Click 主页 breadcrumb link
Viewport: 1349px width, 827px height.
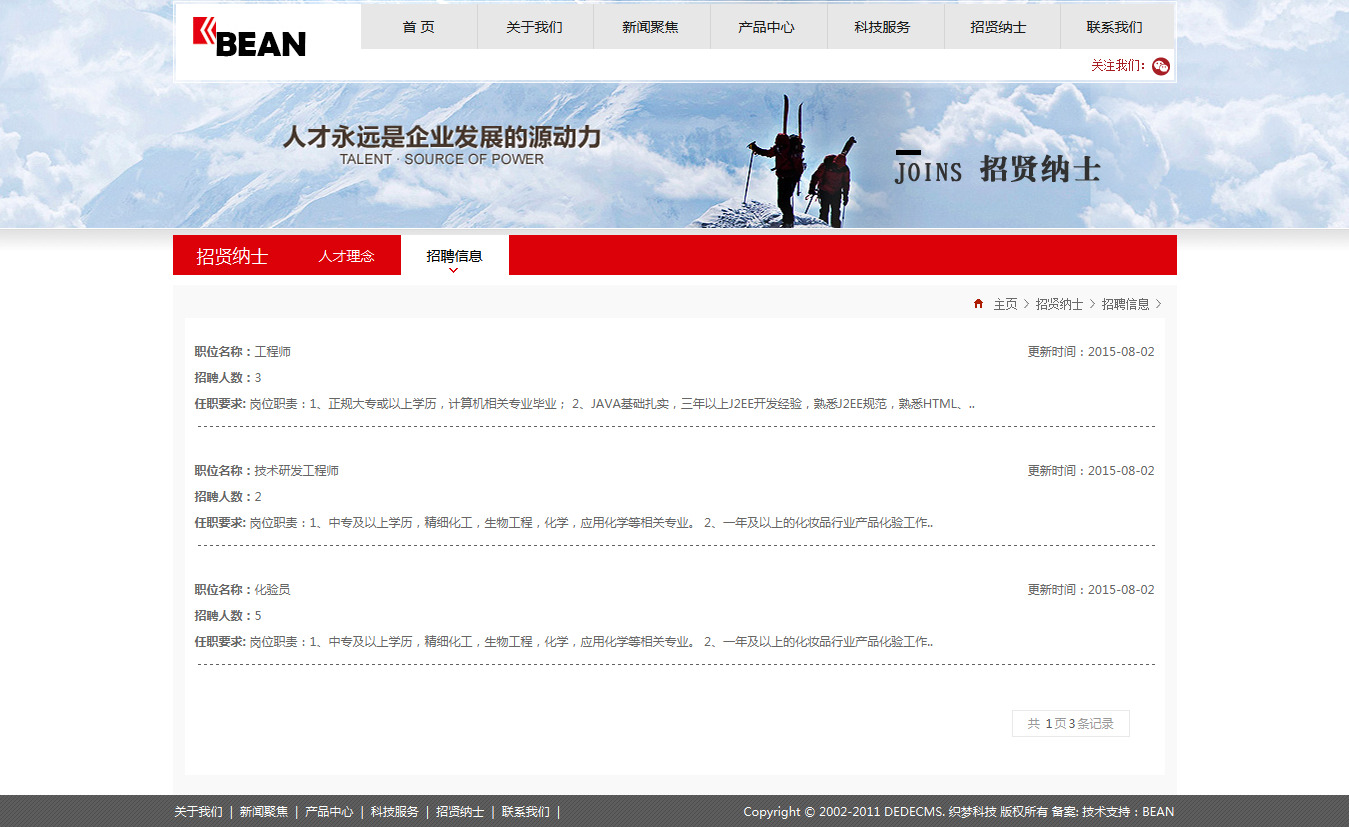1005,304
